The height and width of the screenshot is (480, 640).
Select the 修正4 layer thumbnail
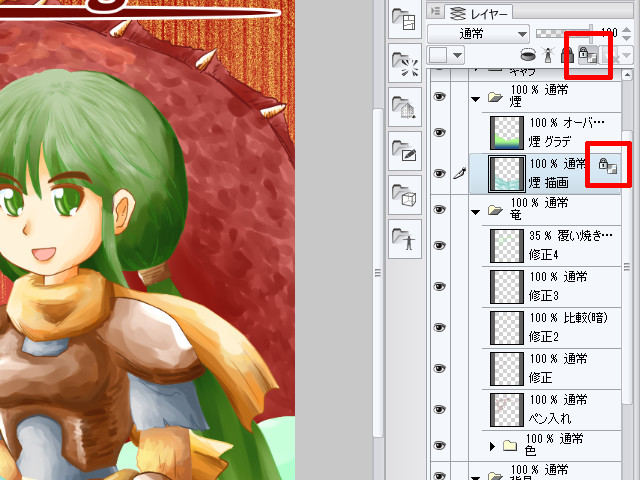(507, 246)
